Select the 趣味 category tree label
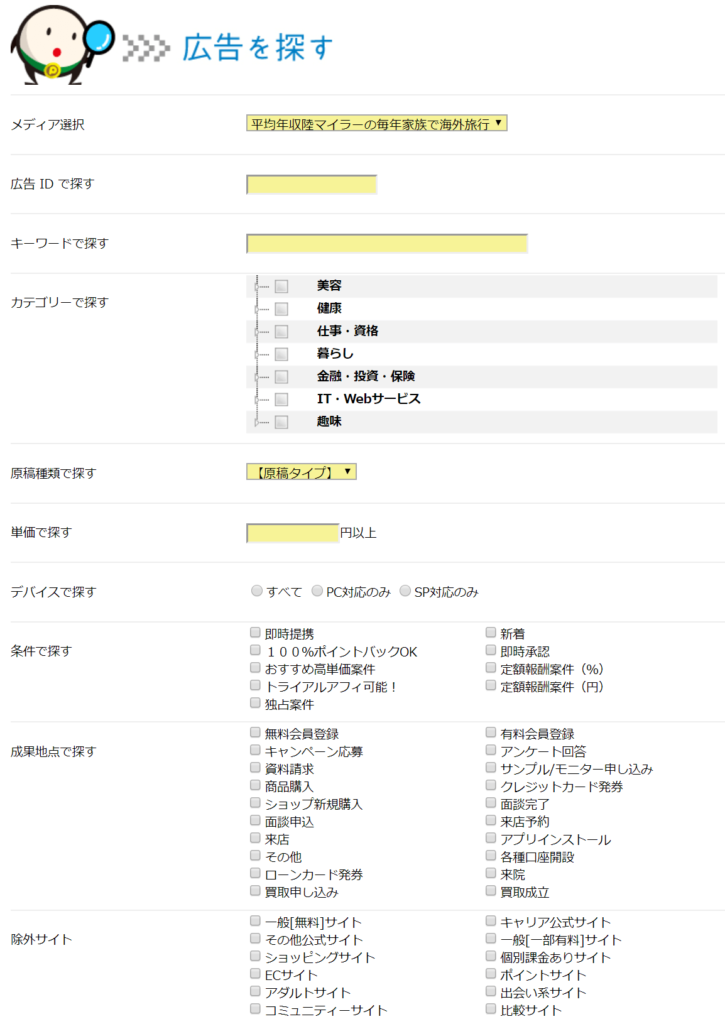This screenshot has width=725, height=1024. 329,422
